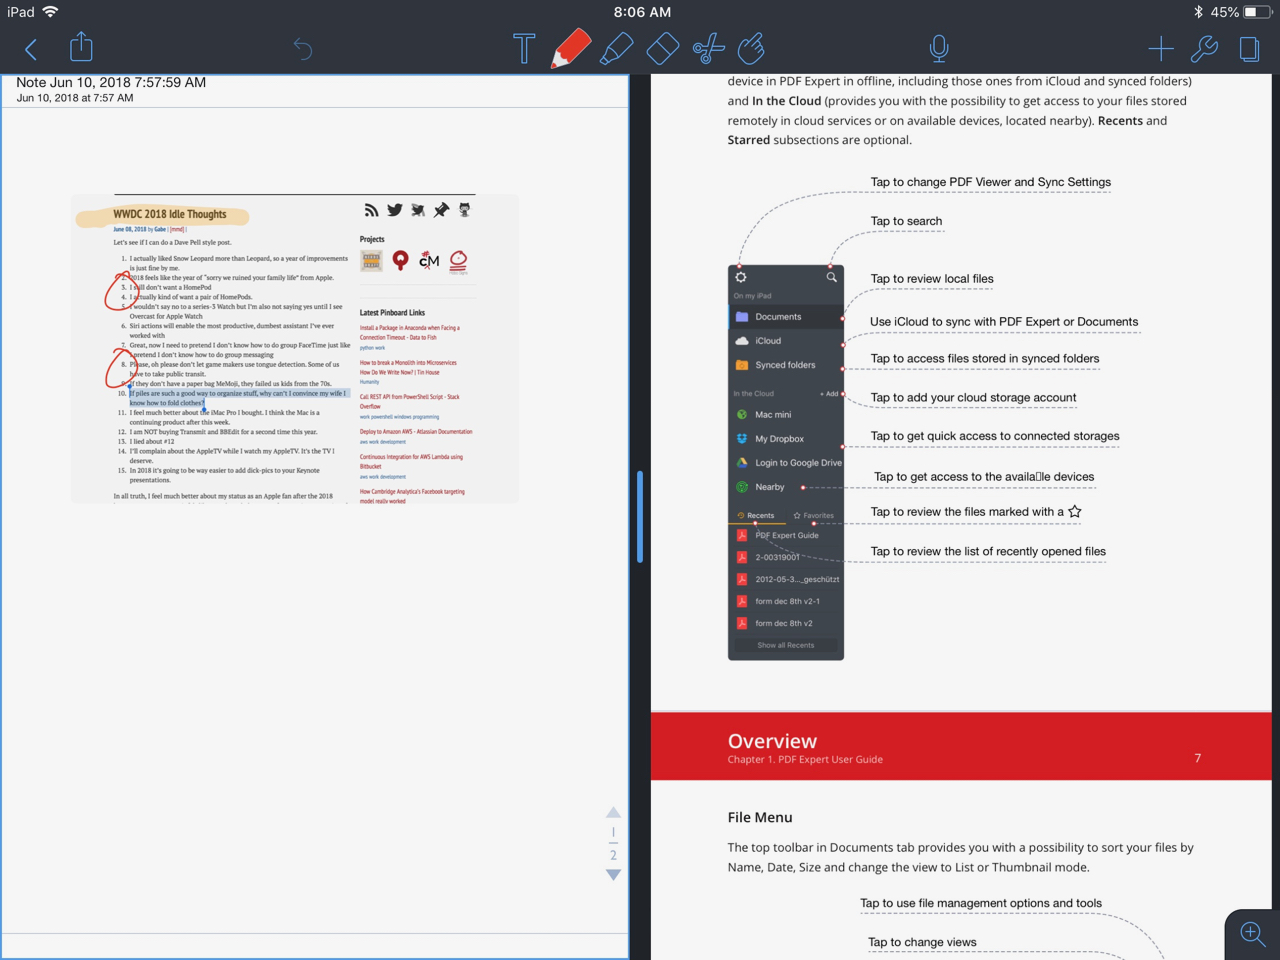Tap + Add in the In the Cloud section

(x=829, y=394)
